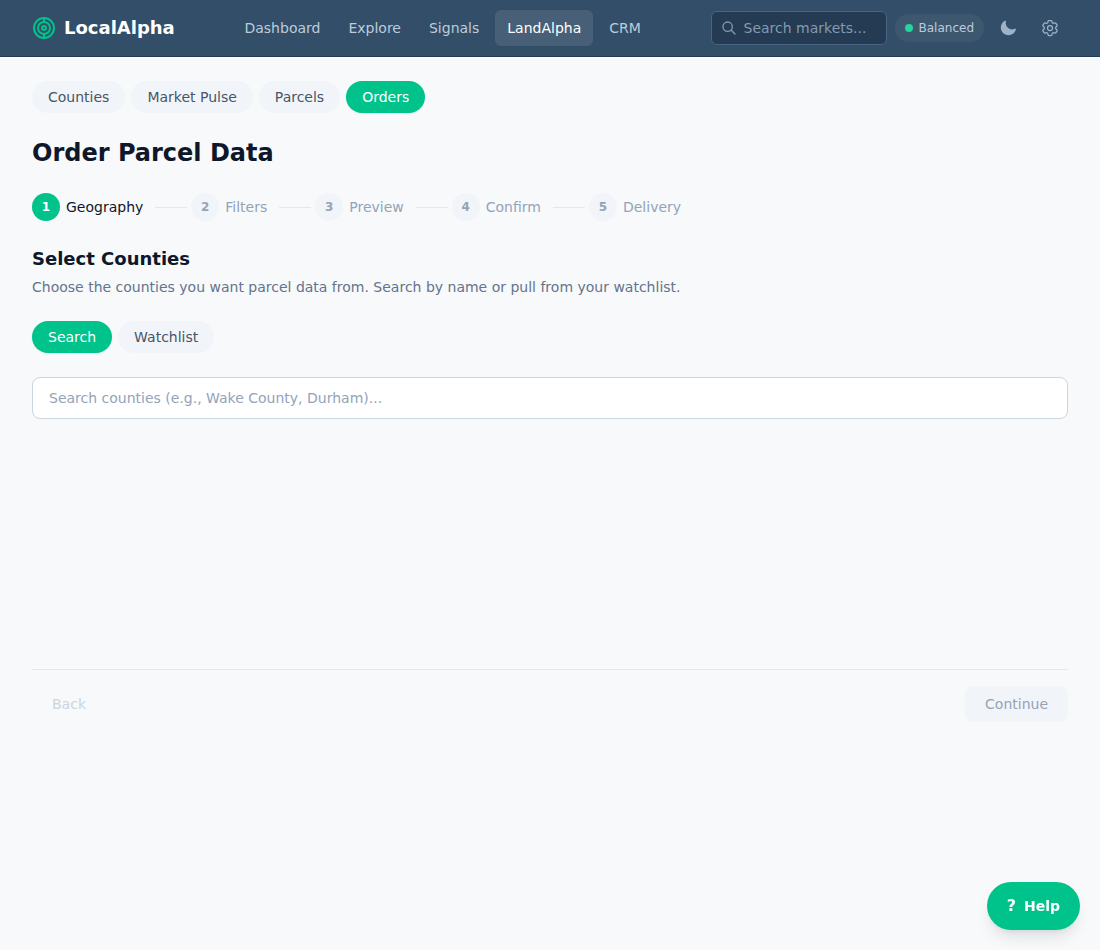Focus the Search markets field

pyautogui.click(x=798, y=28)
